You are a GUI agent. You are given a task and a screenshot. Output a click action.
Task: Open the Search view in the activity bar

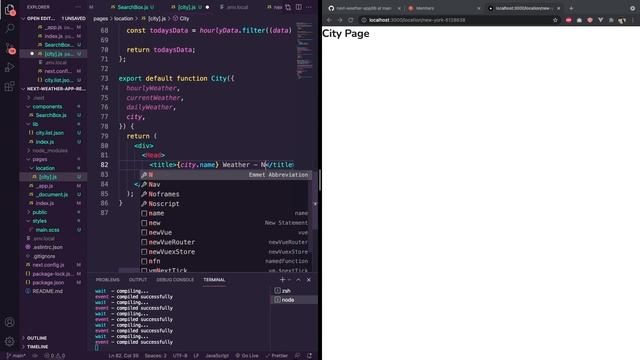click(x=9, y=28)
